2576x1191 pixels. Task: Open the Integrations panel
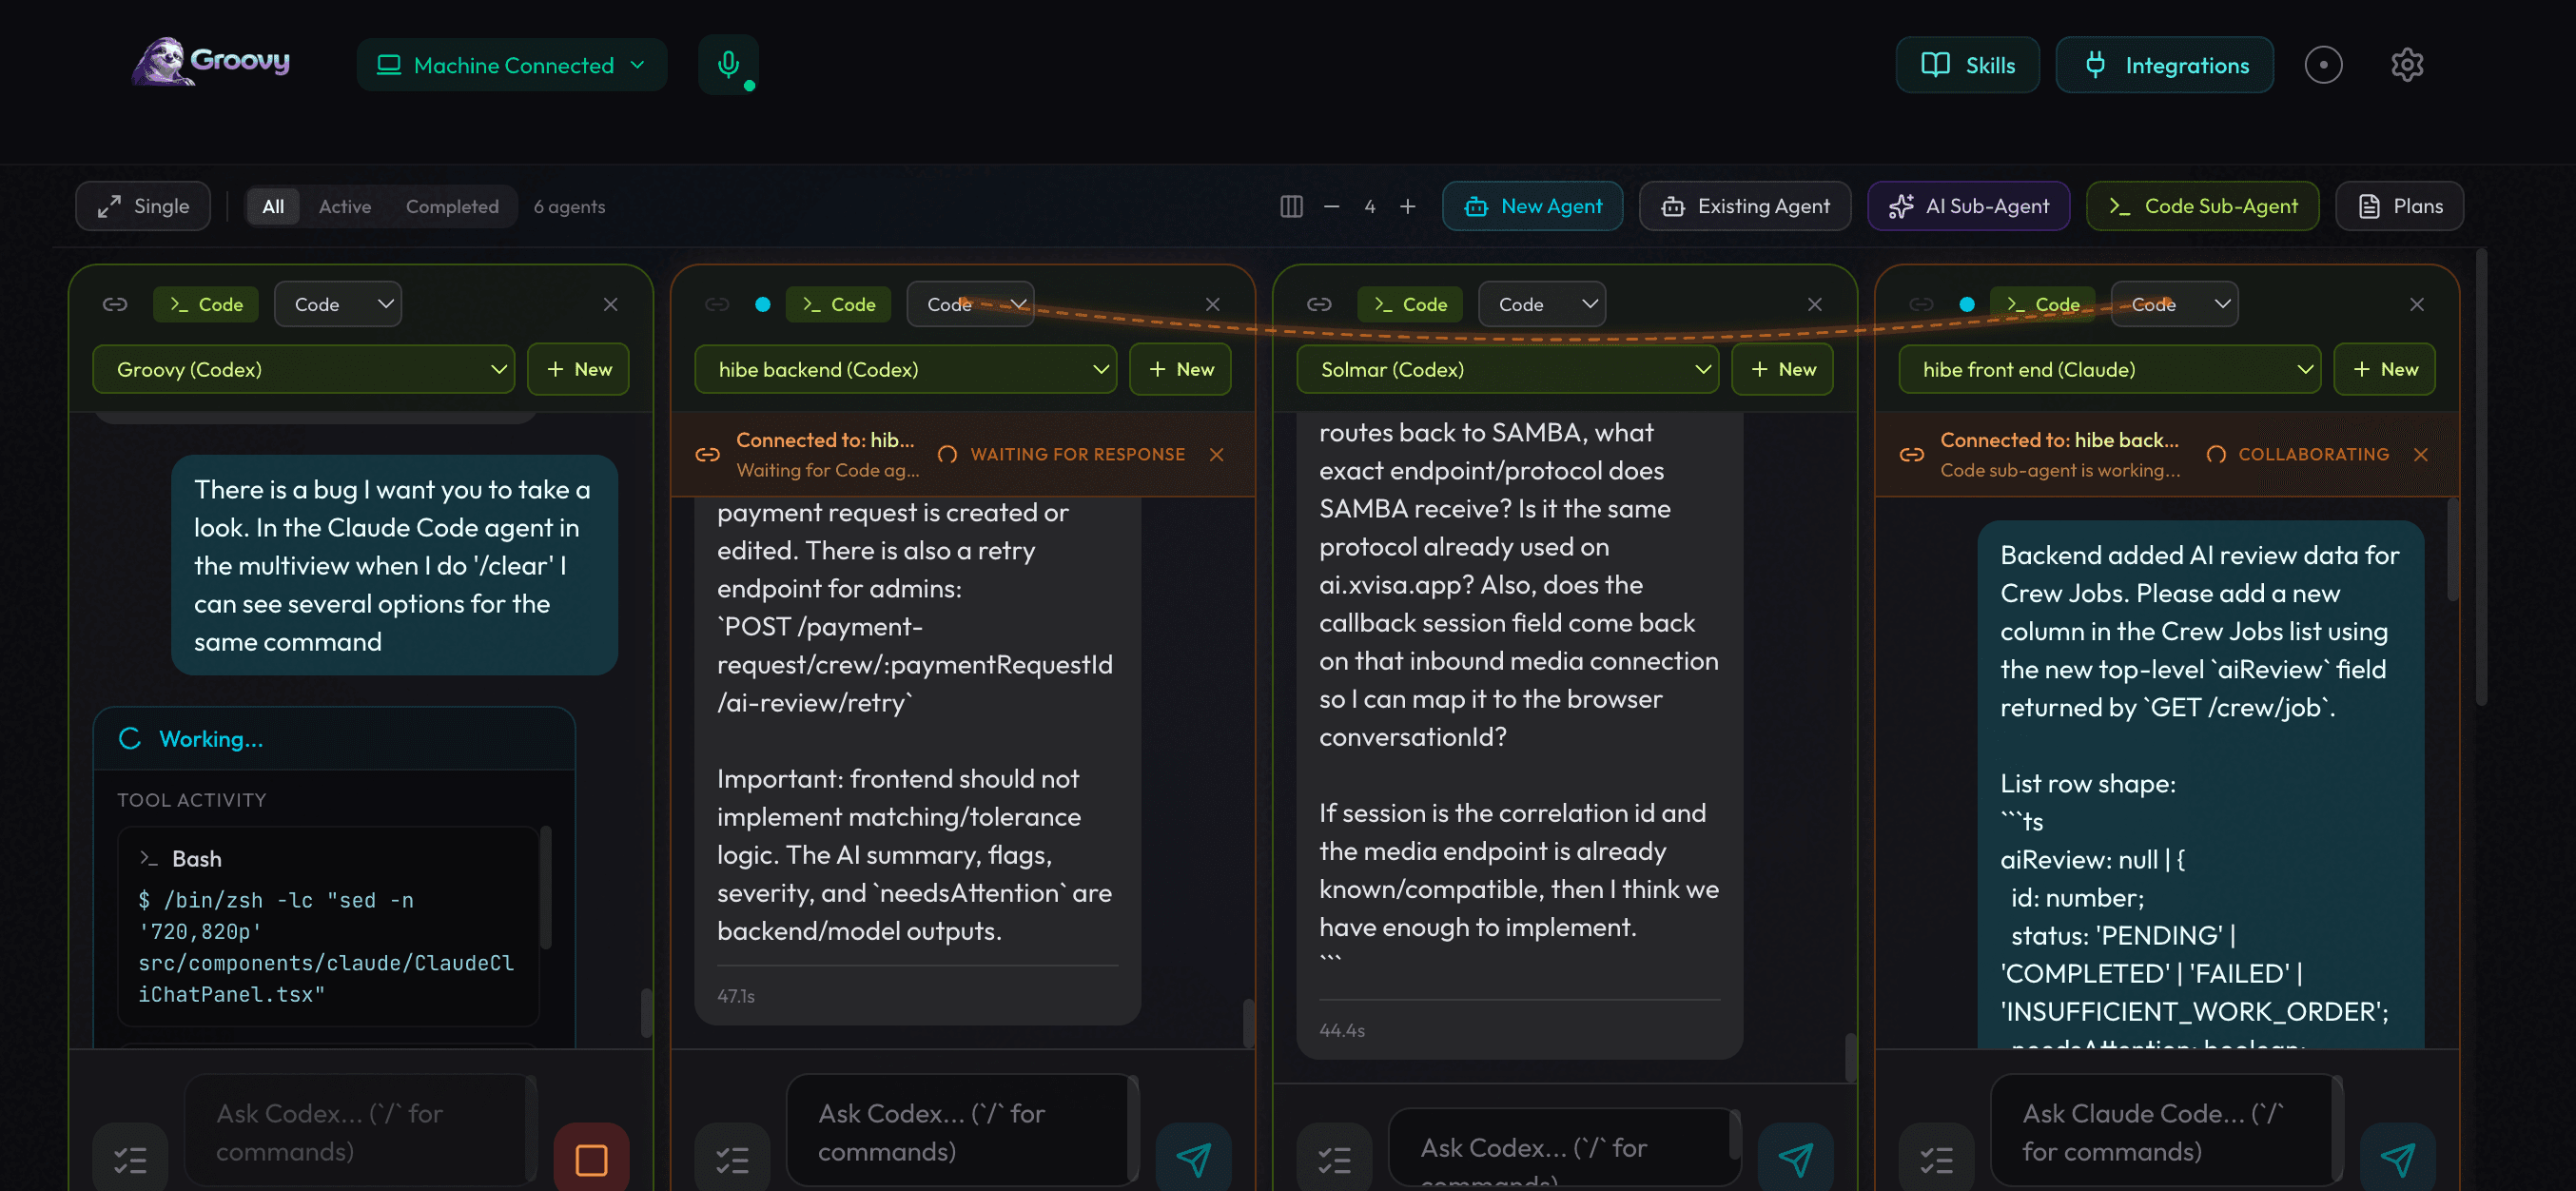[x=2164, y=65]
